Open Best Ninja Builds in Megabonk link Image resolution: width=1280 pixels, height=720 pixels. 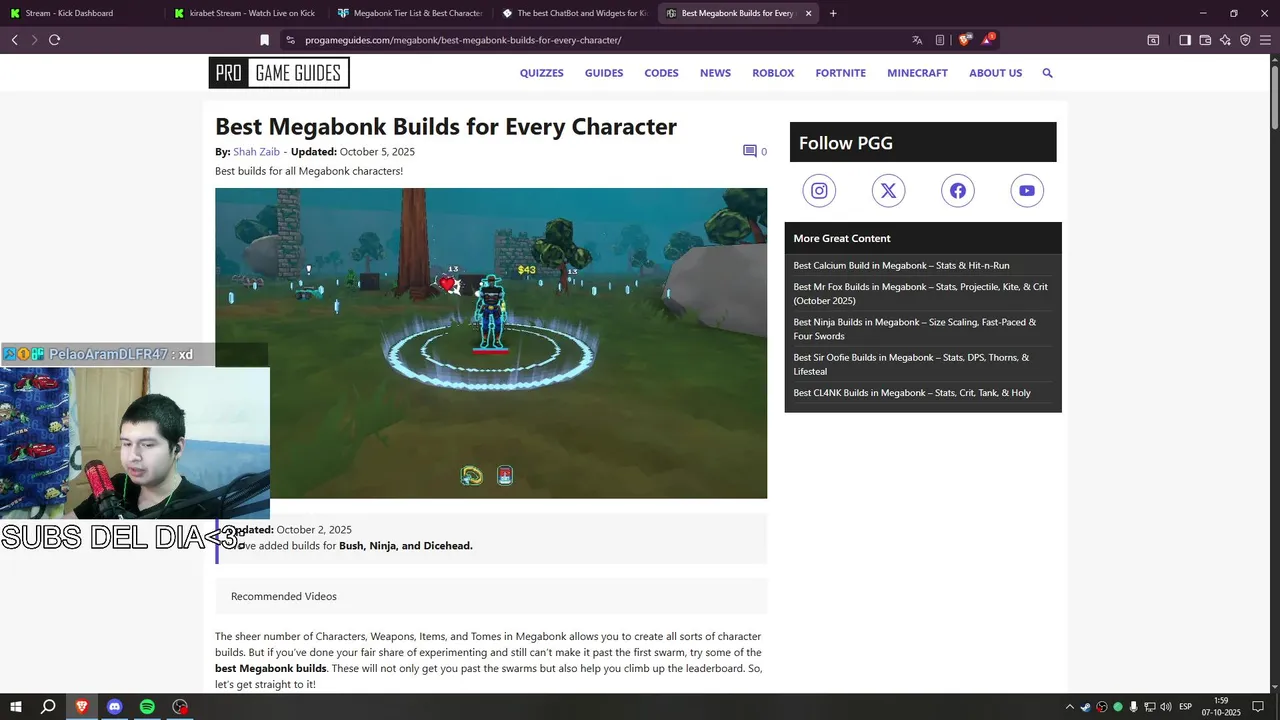(x=915, y=329)
